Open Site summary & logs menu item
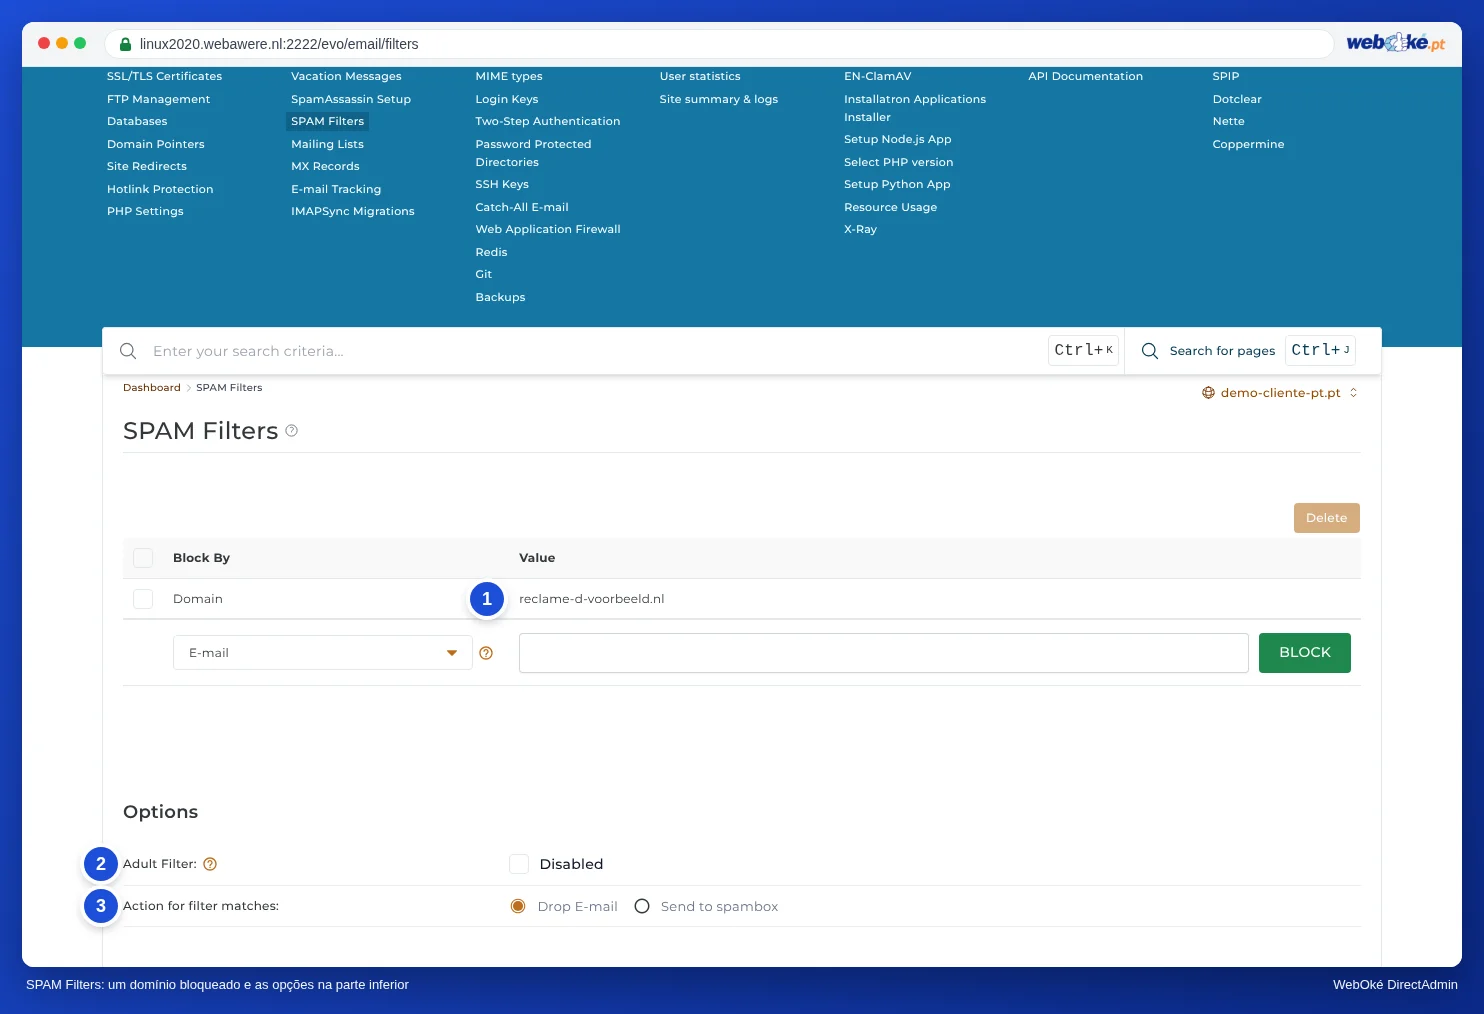 tap(719, 99)
